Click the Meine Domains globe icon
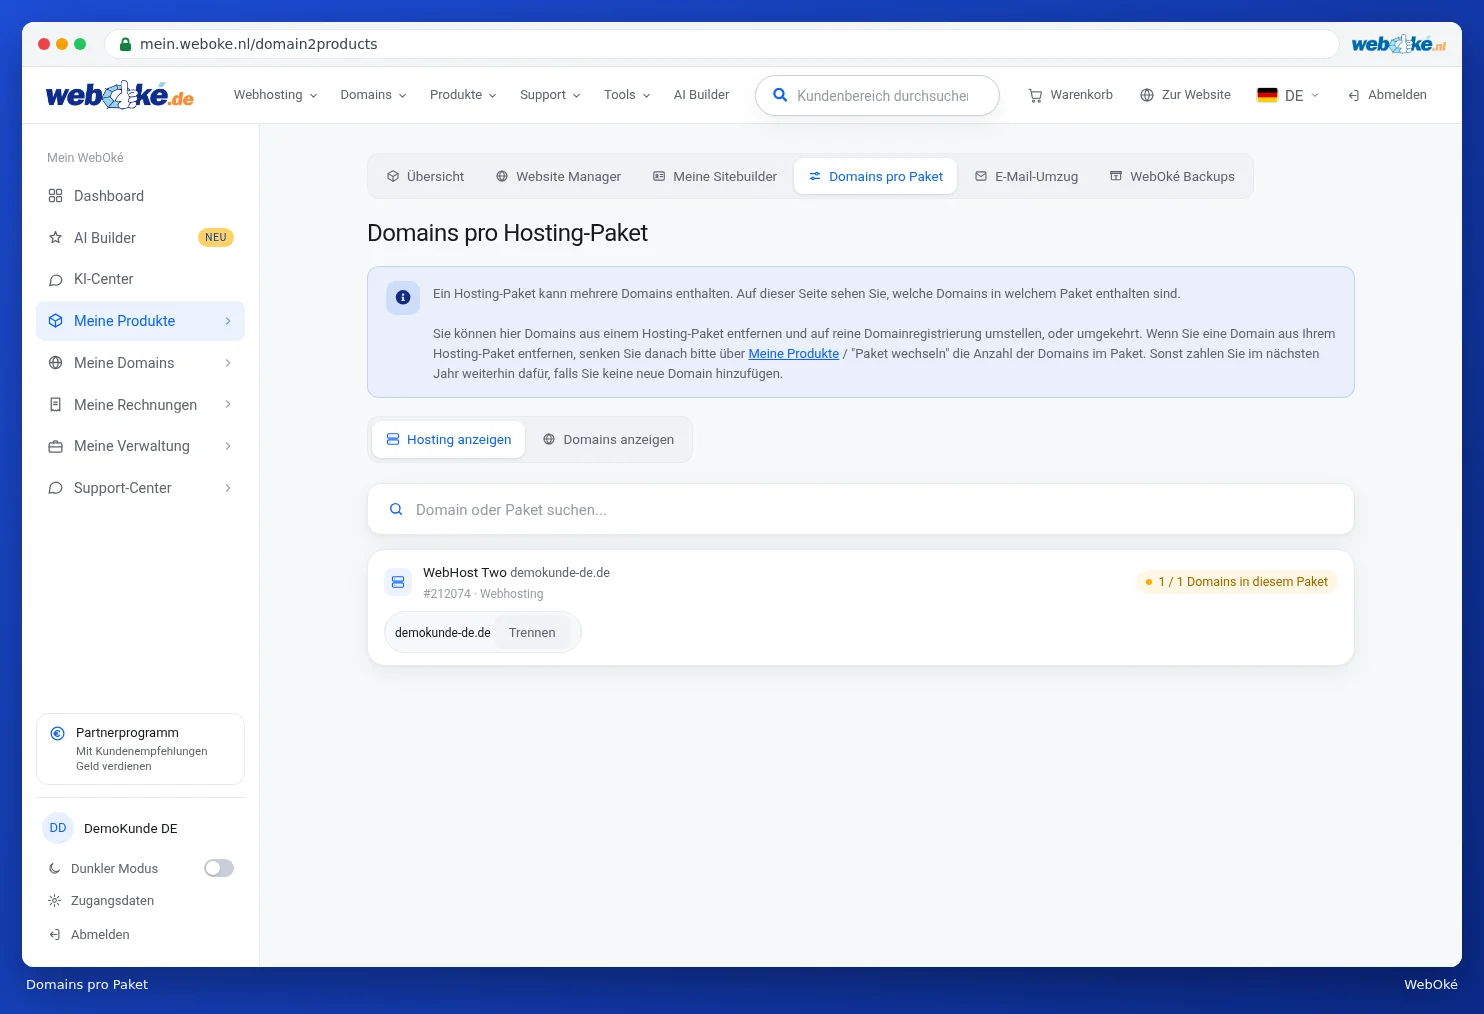1484x1014 pixels. point(56,363)
